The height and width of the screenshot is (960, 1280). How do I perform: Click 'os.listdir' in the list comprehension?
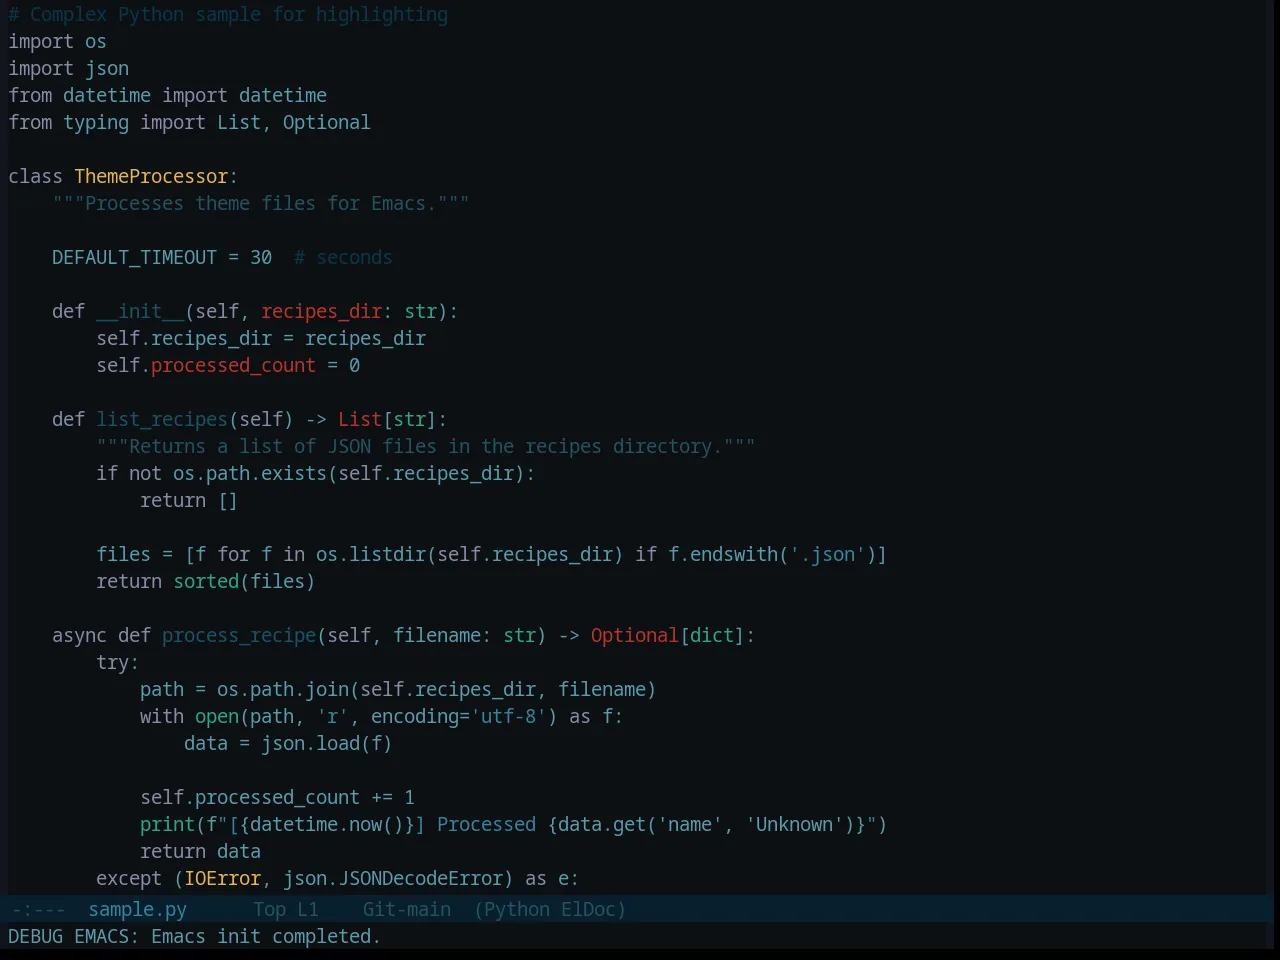click(371, 554)
